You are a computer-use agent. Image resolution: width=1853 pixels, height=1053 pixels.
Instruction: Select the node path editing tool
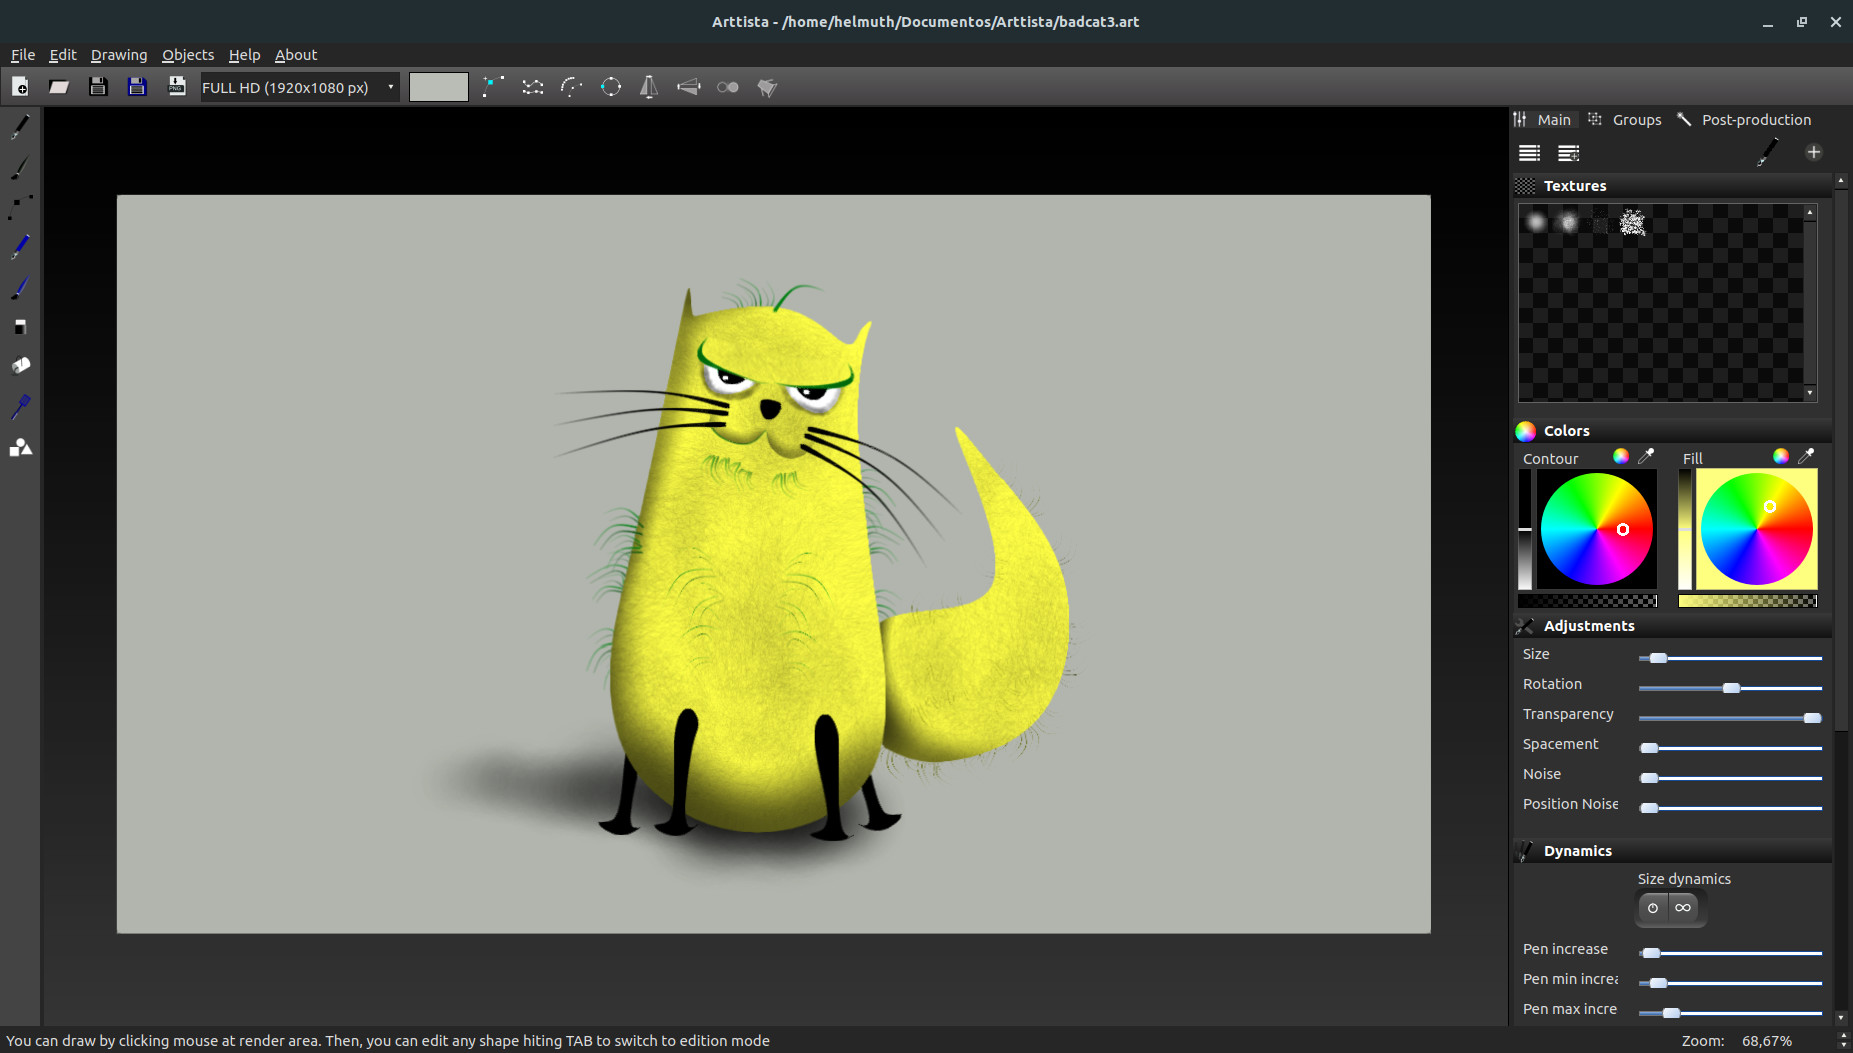pos(19,206)
